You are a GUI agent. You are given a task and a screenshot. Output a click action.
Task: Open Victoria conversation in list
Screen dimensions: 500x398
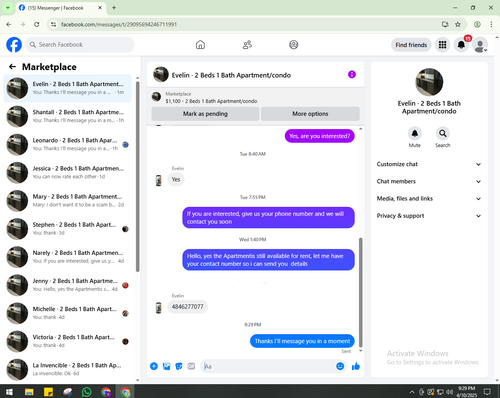[67, 341]
